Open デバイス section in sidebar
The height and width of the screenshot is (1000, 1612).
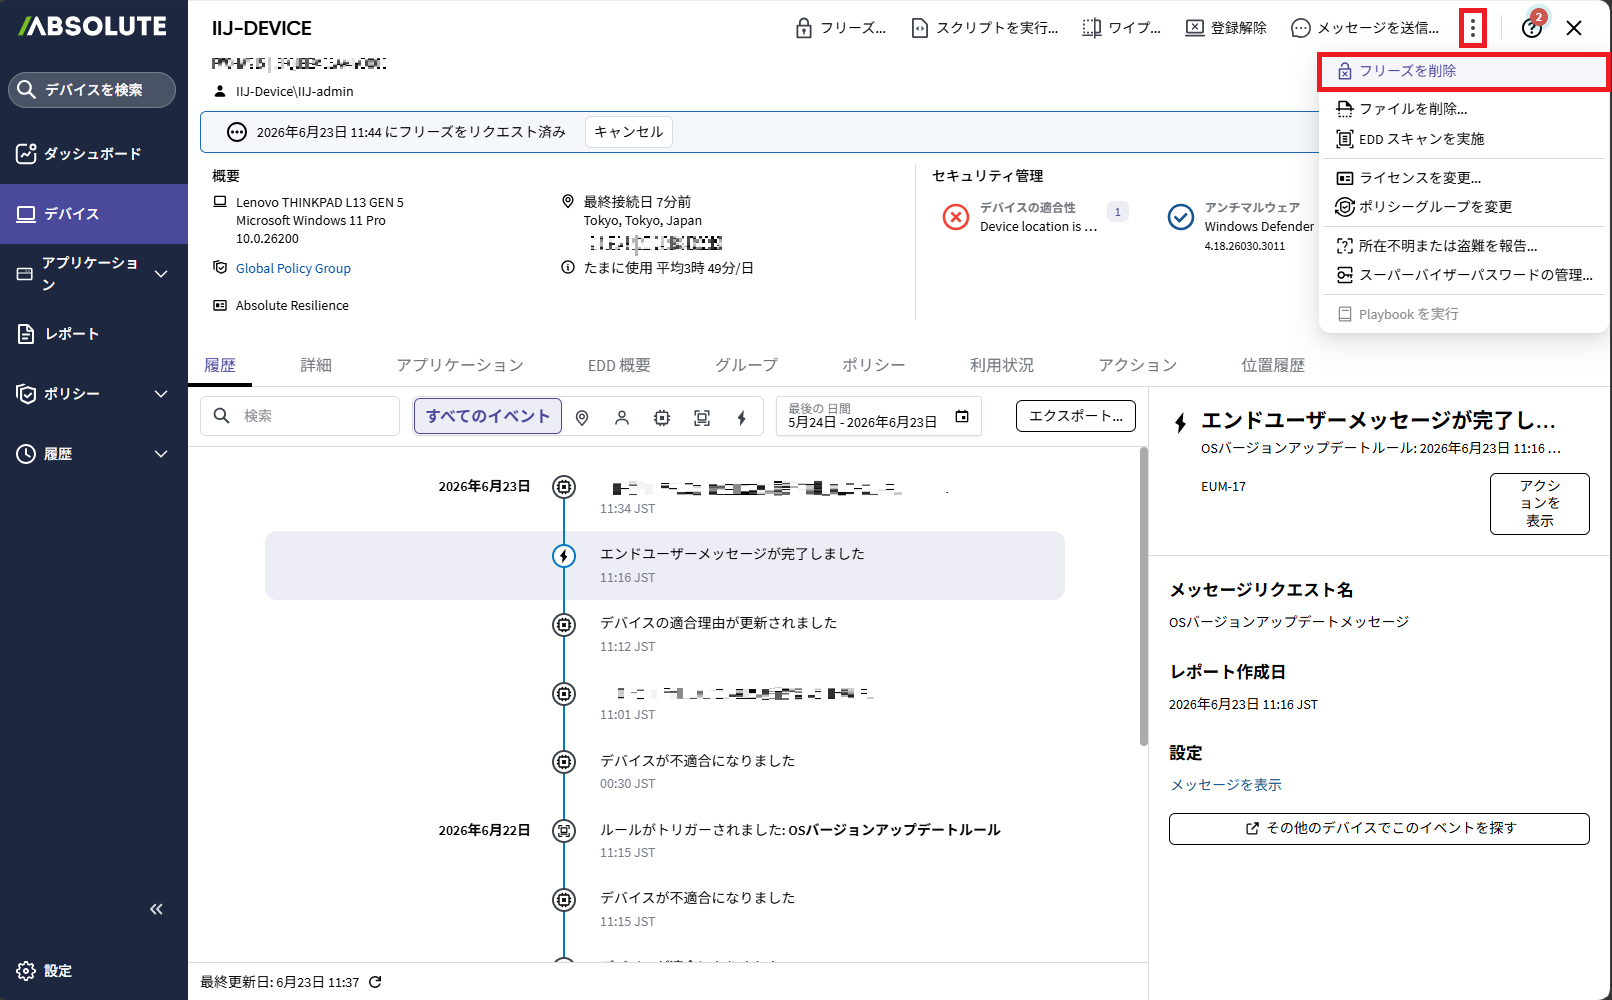coord(94,214)
